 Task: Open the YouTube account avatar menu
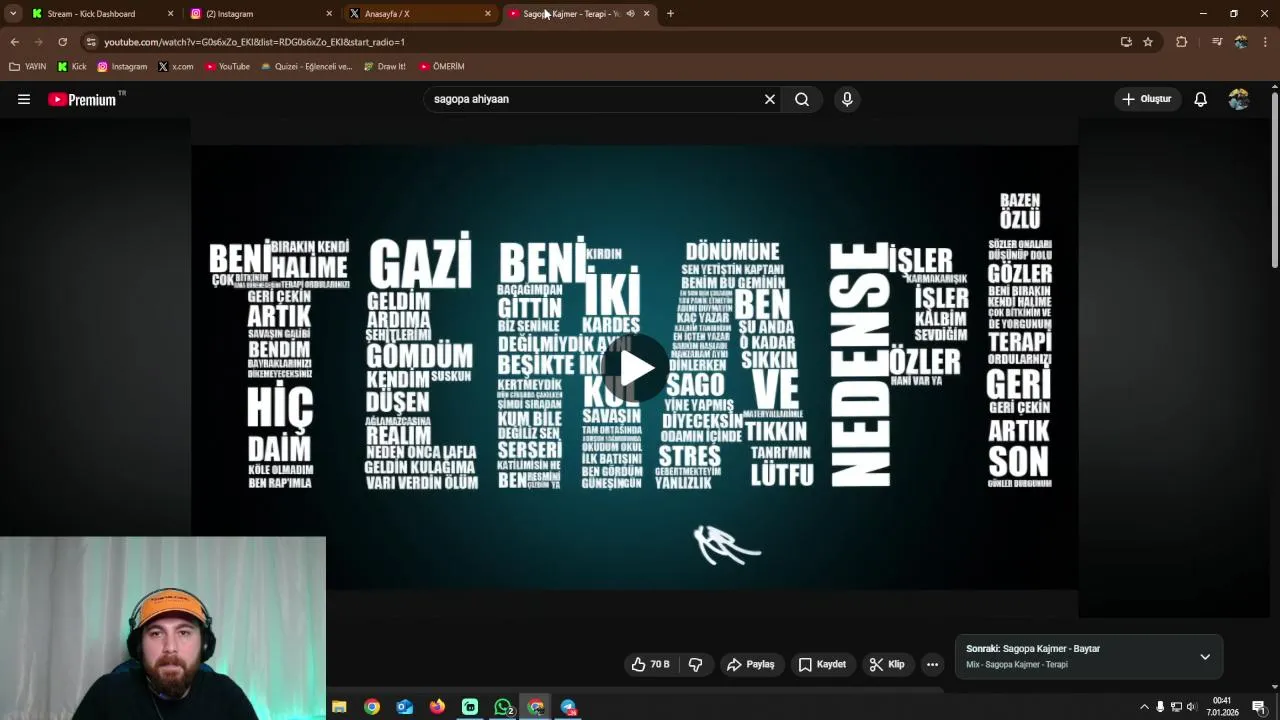1239,99
